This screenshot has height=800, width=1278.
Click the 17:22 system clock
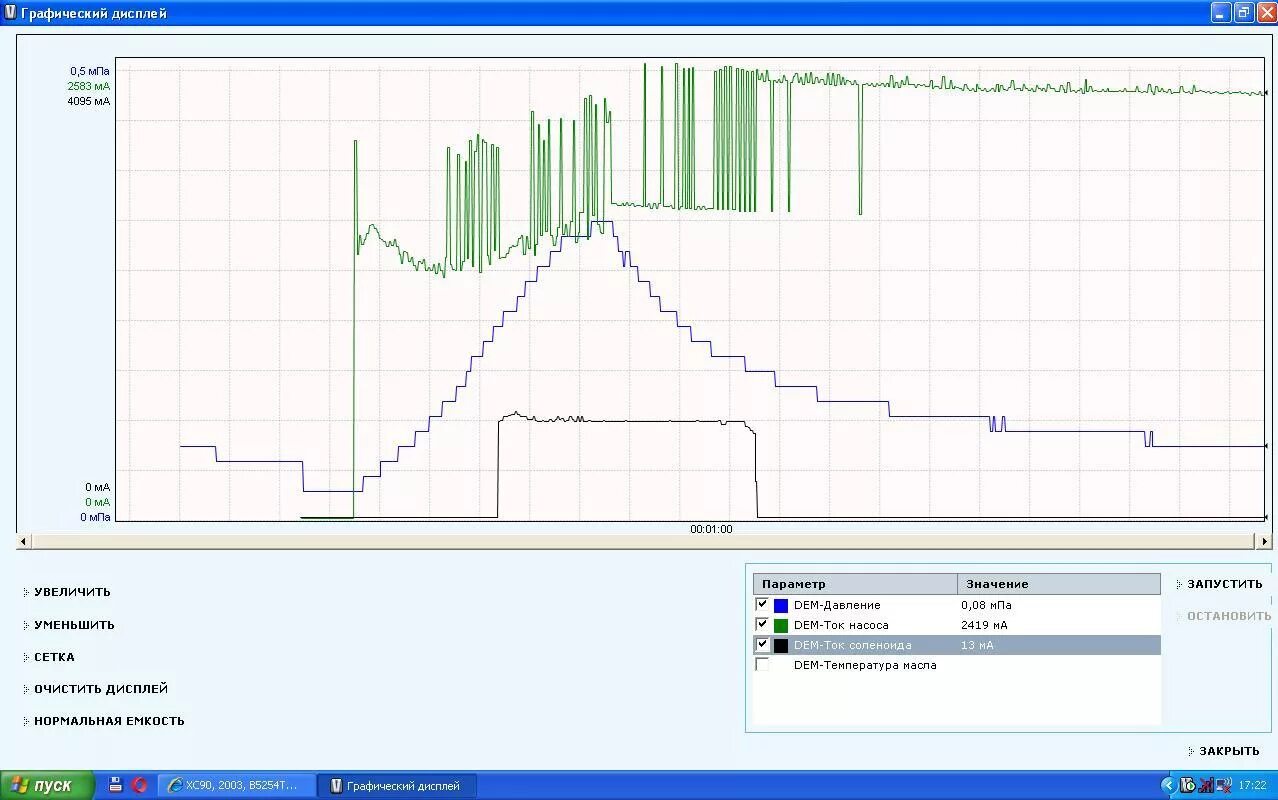coord(1252,786)
